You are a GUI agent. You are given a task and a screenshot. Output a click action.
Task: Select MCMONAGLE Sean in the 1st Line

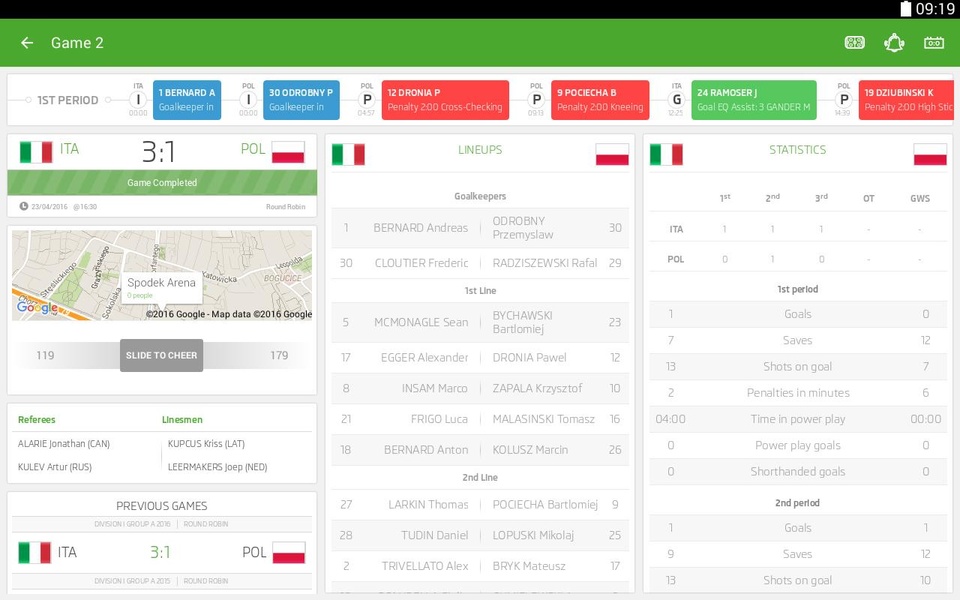[421, 322]
